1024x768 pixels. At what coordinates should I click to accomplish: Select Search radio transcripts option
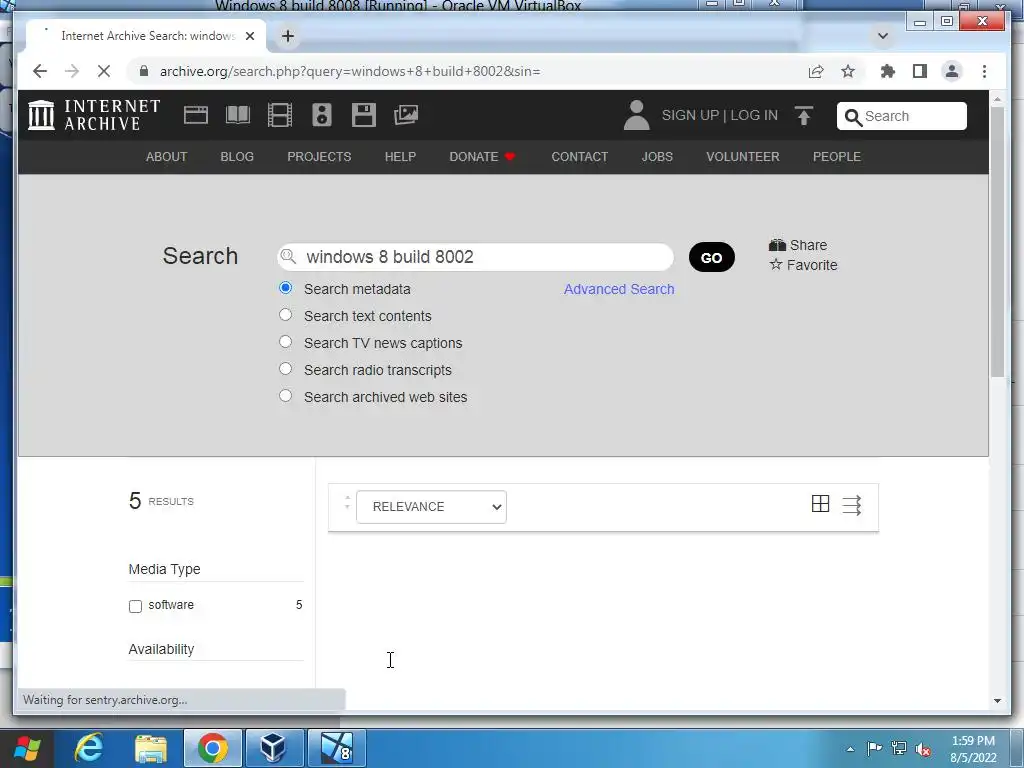[285, 368]
